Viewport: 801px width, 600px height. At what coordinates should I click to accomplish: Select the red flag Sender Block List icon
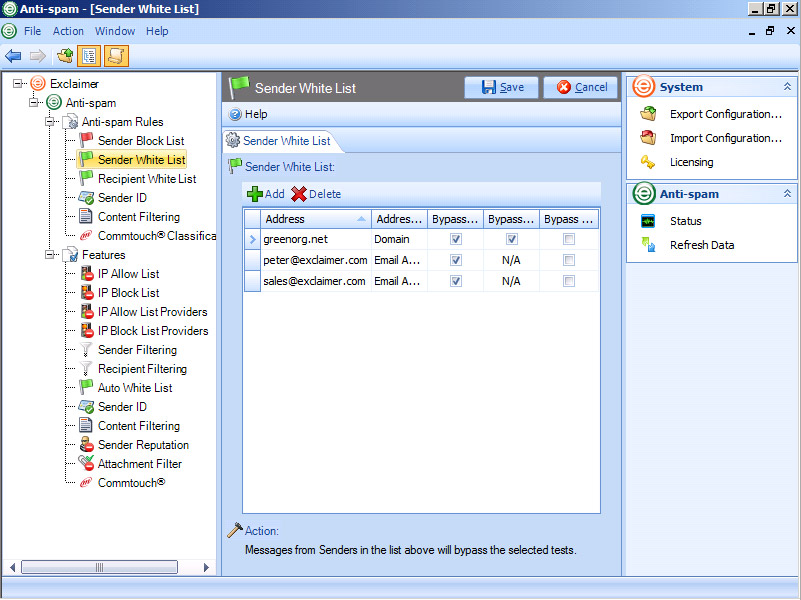86,140
